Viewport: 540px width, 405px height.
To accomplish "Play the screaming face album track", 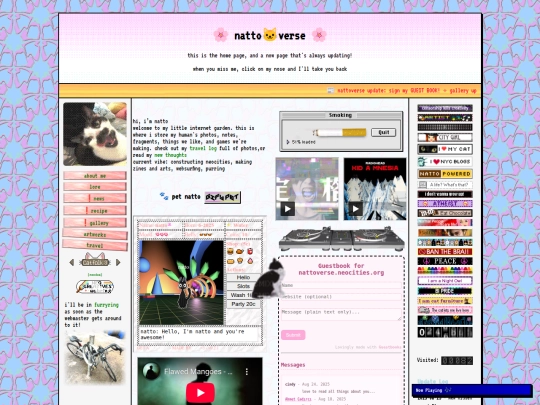I will coord(288,209).
